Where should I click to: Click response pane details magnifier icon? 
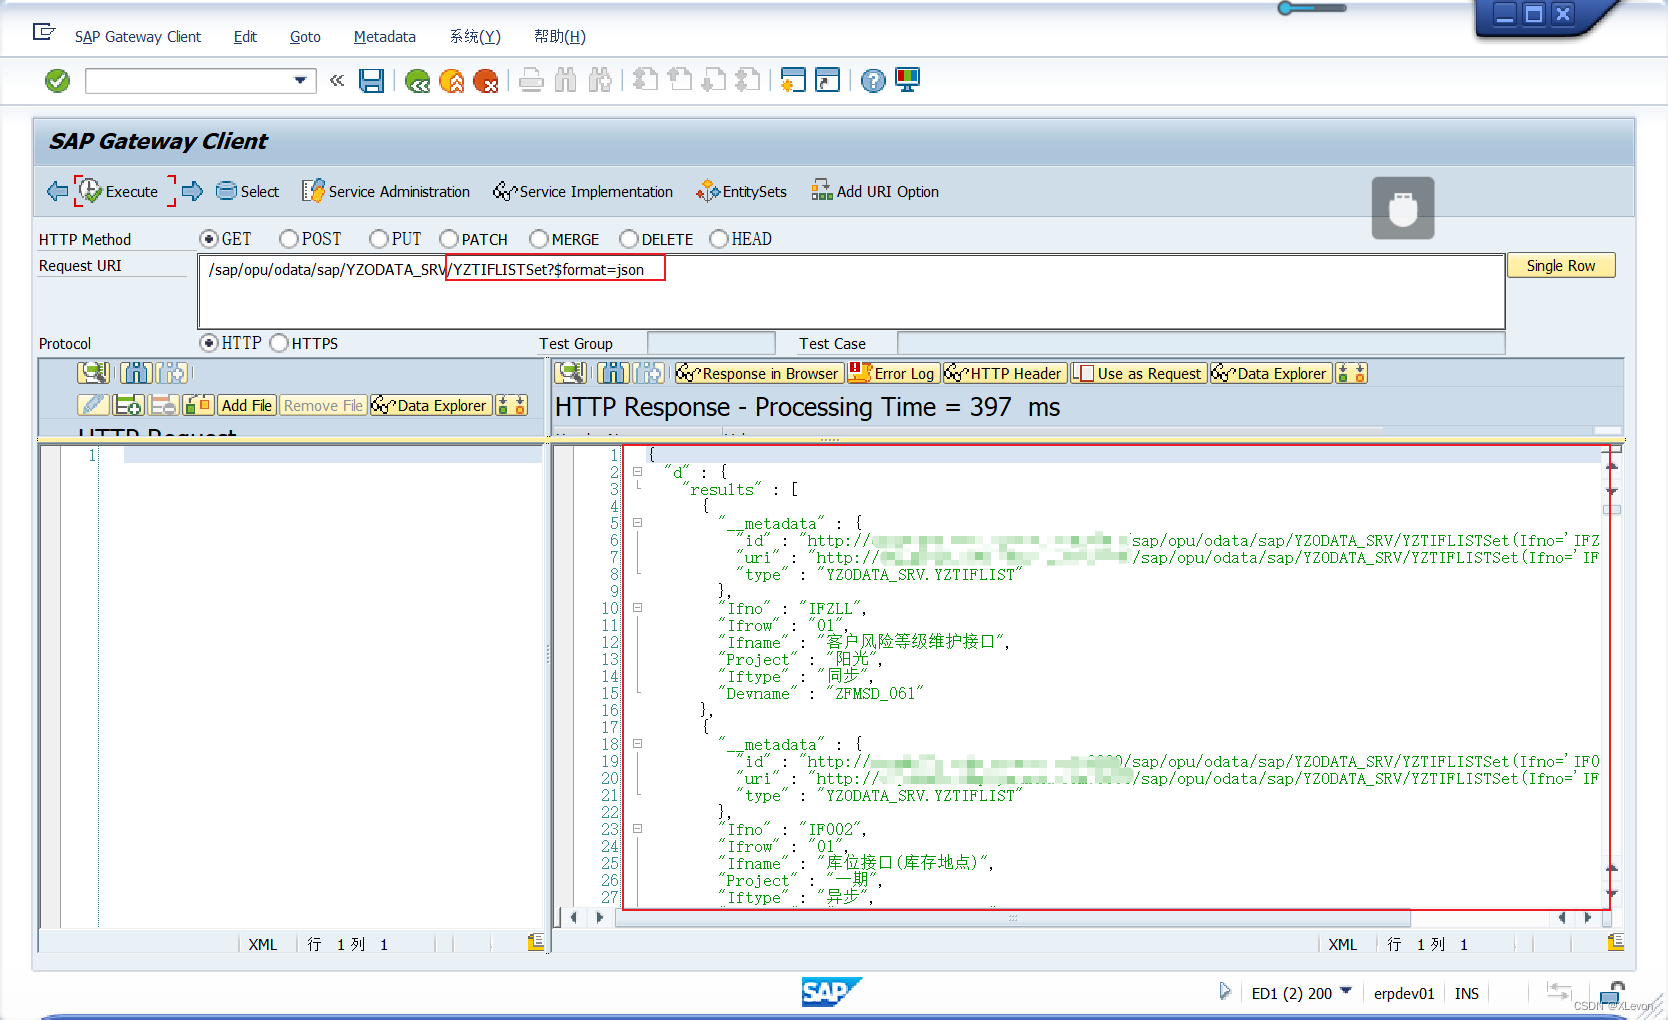pyautogui.click(x=571, y=373)
